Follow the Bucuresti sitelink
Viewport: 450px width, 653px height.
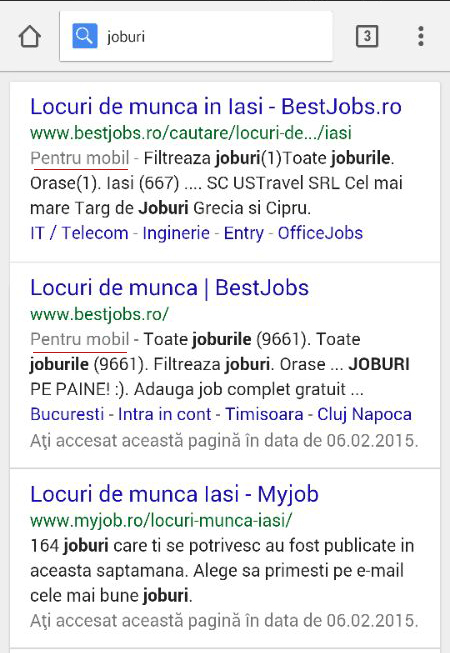(67, 414)
